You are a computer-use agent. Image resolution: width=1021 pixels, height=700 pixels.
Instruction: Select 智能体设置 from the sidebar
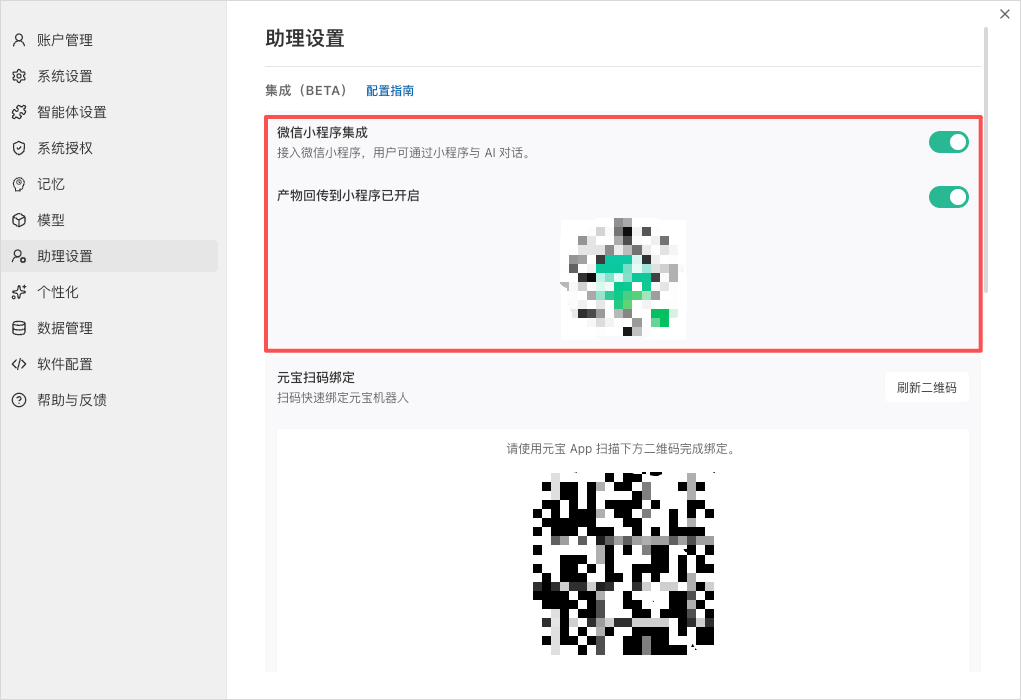click(109, 112)
